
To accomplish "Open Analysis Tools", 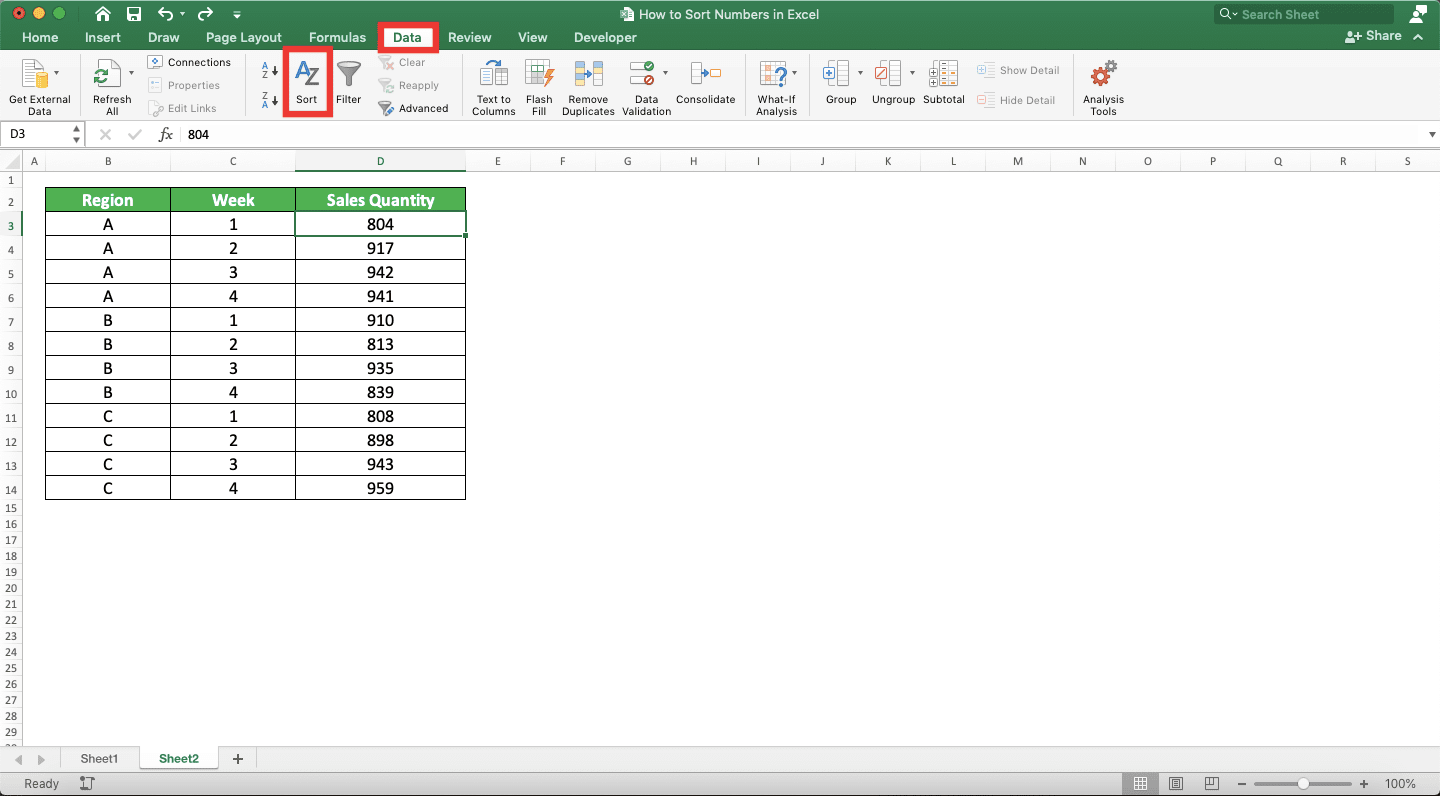I will [1103, 87].
